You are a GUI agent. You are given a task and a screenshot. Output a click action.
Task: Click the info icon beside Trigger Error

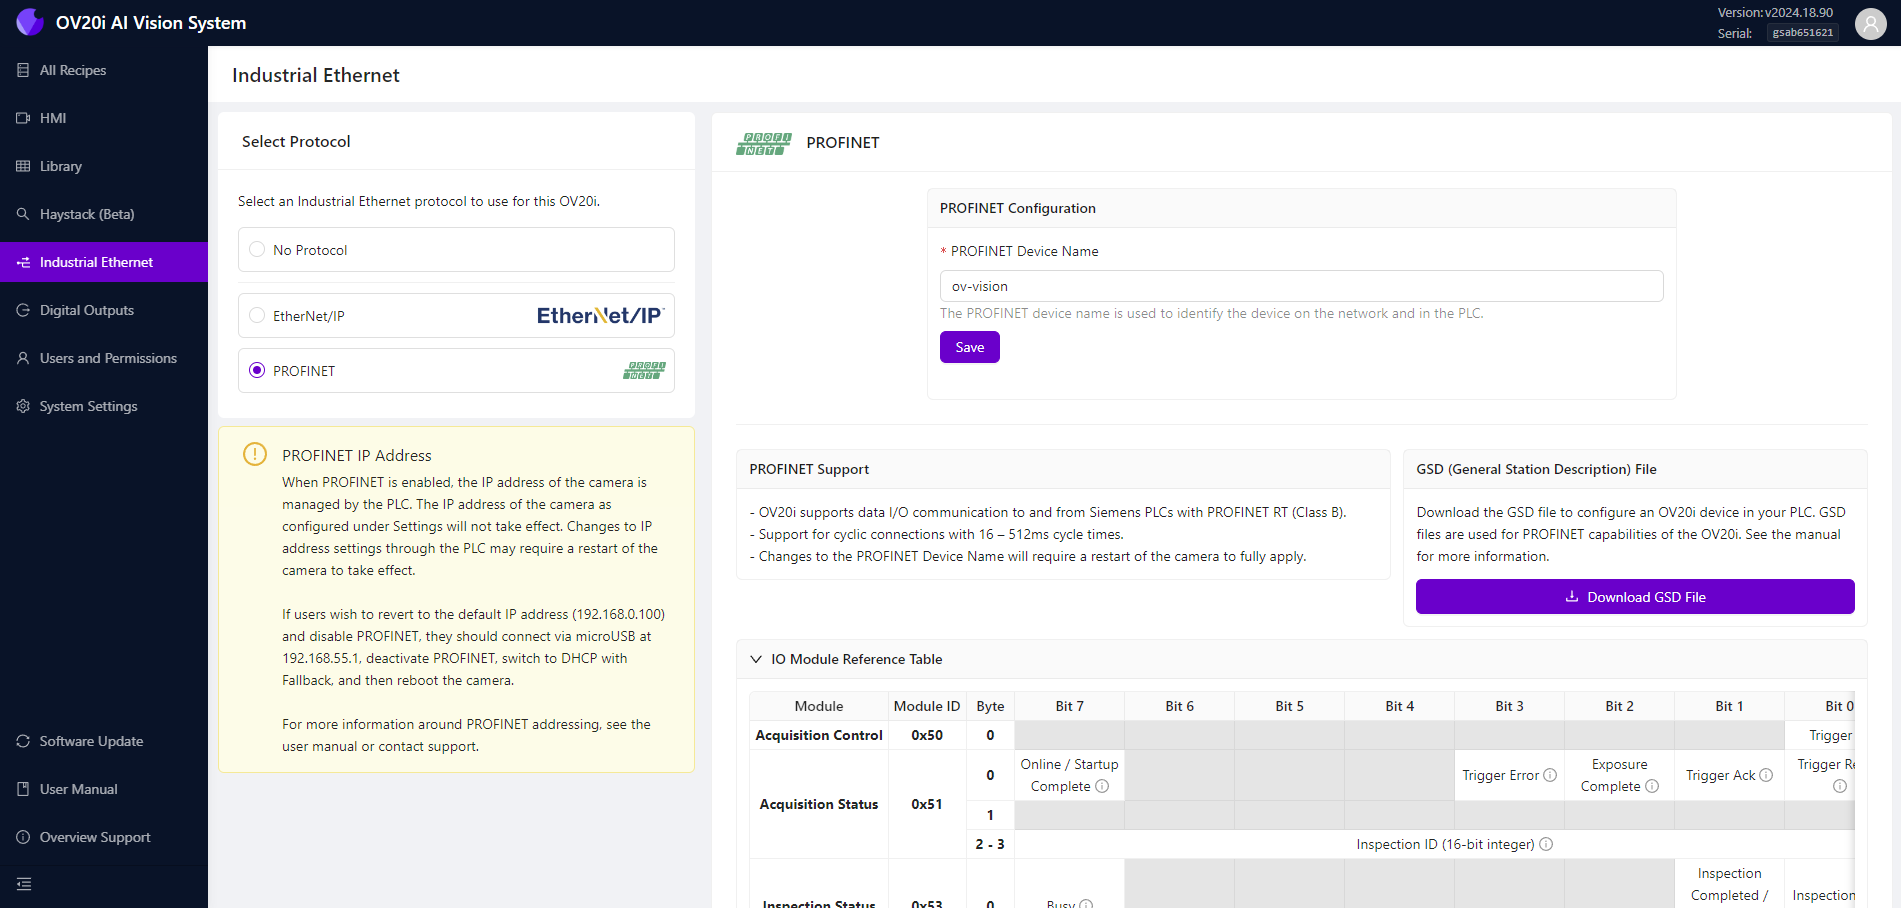1550,775
